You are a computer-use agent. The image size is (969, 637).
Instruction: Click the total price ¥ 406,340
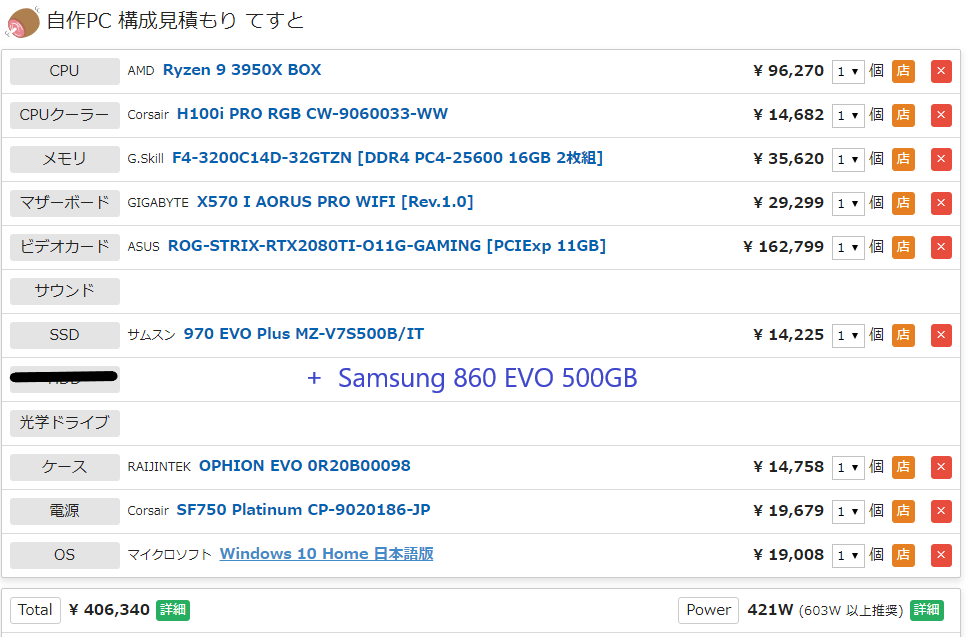point(109,610)
